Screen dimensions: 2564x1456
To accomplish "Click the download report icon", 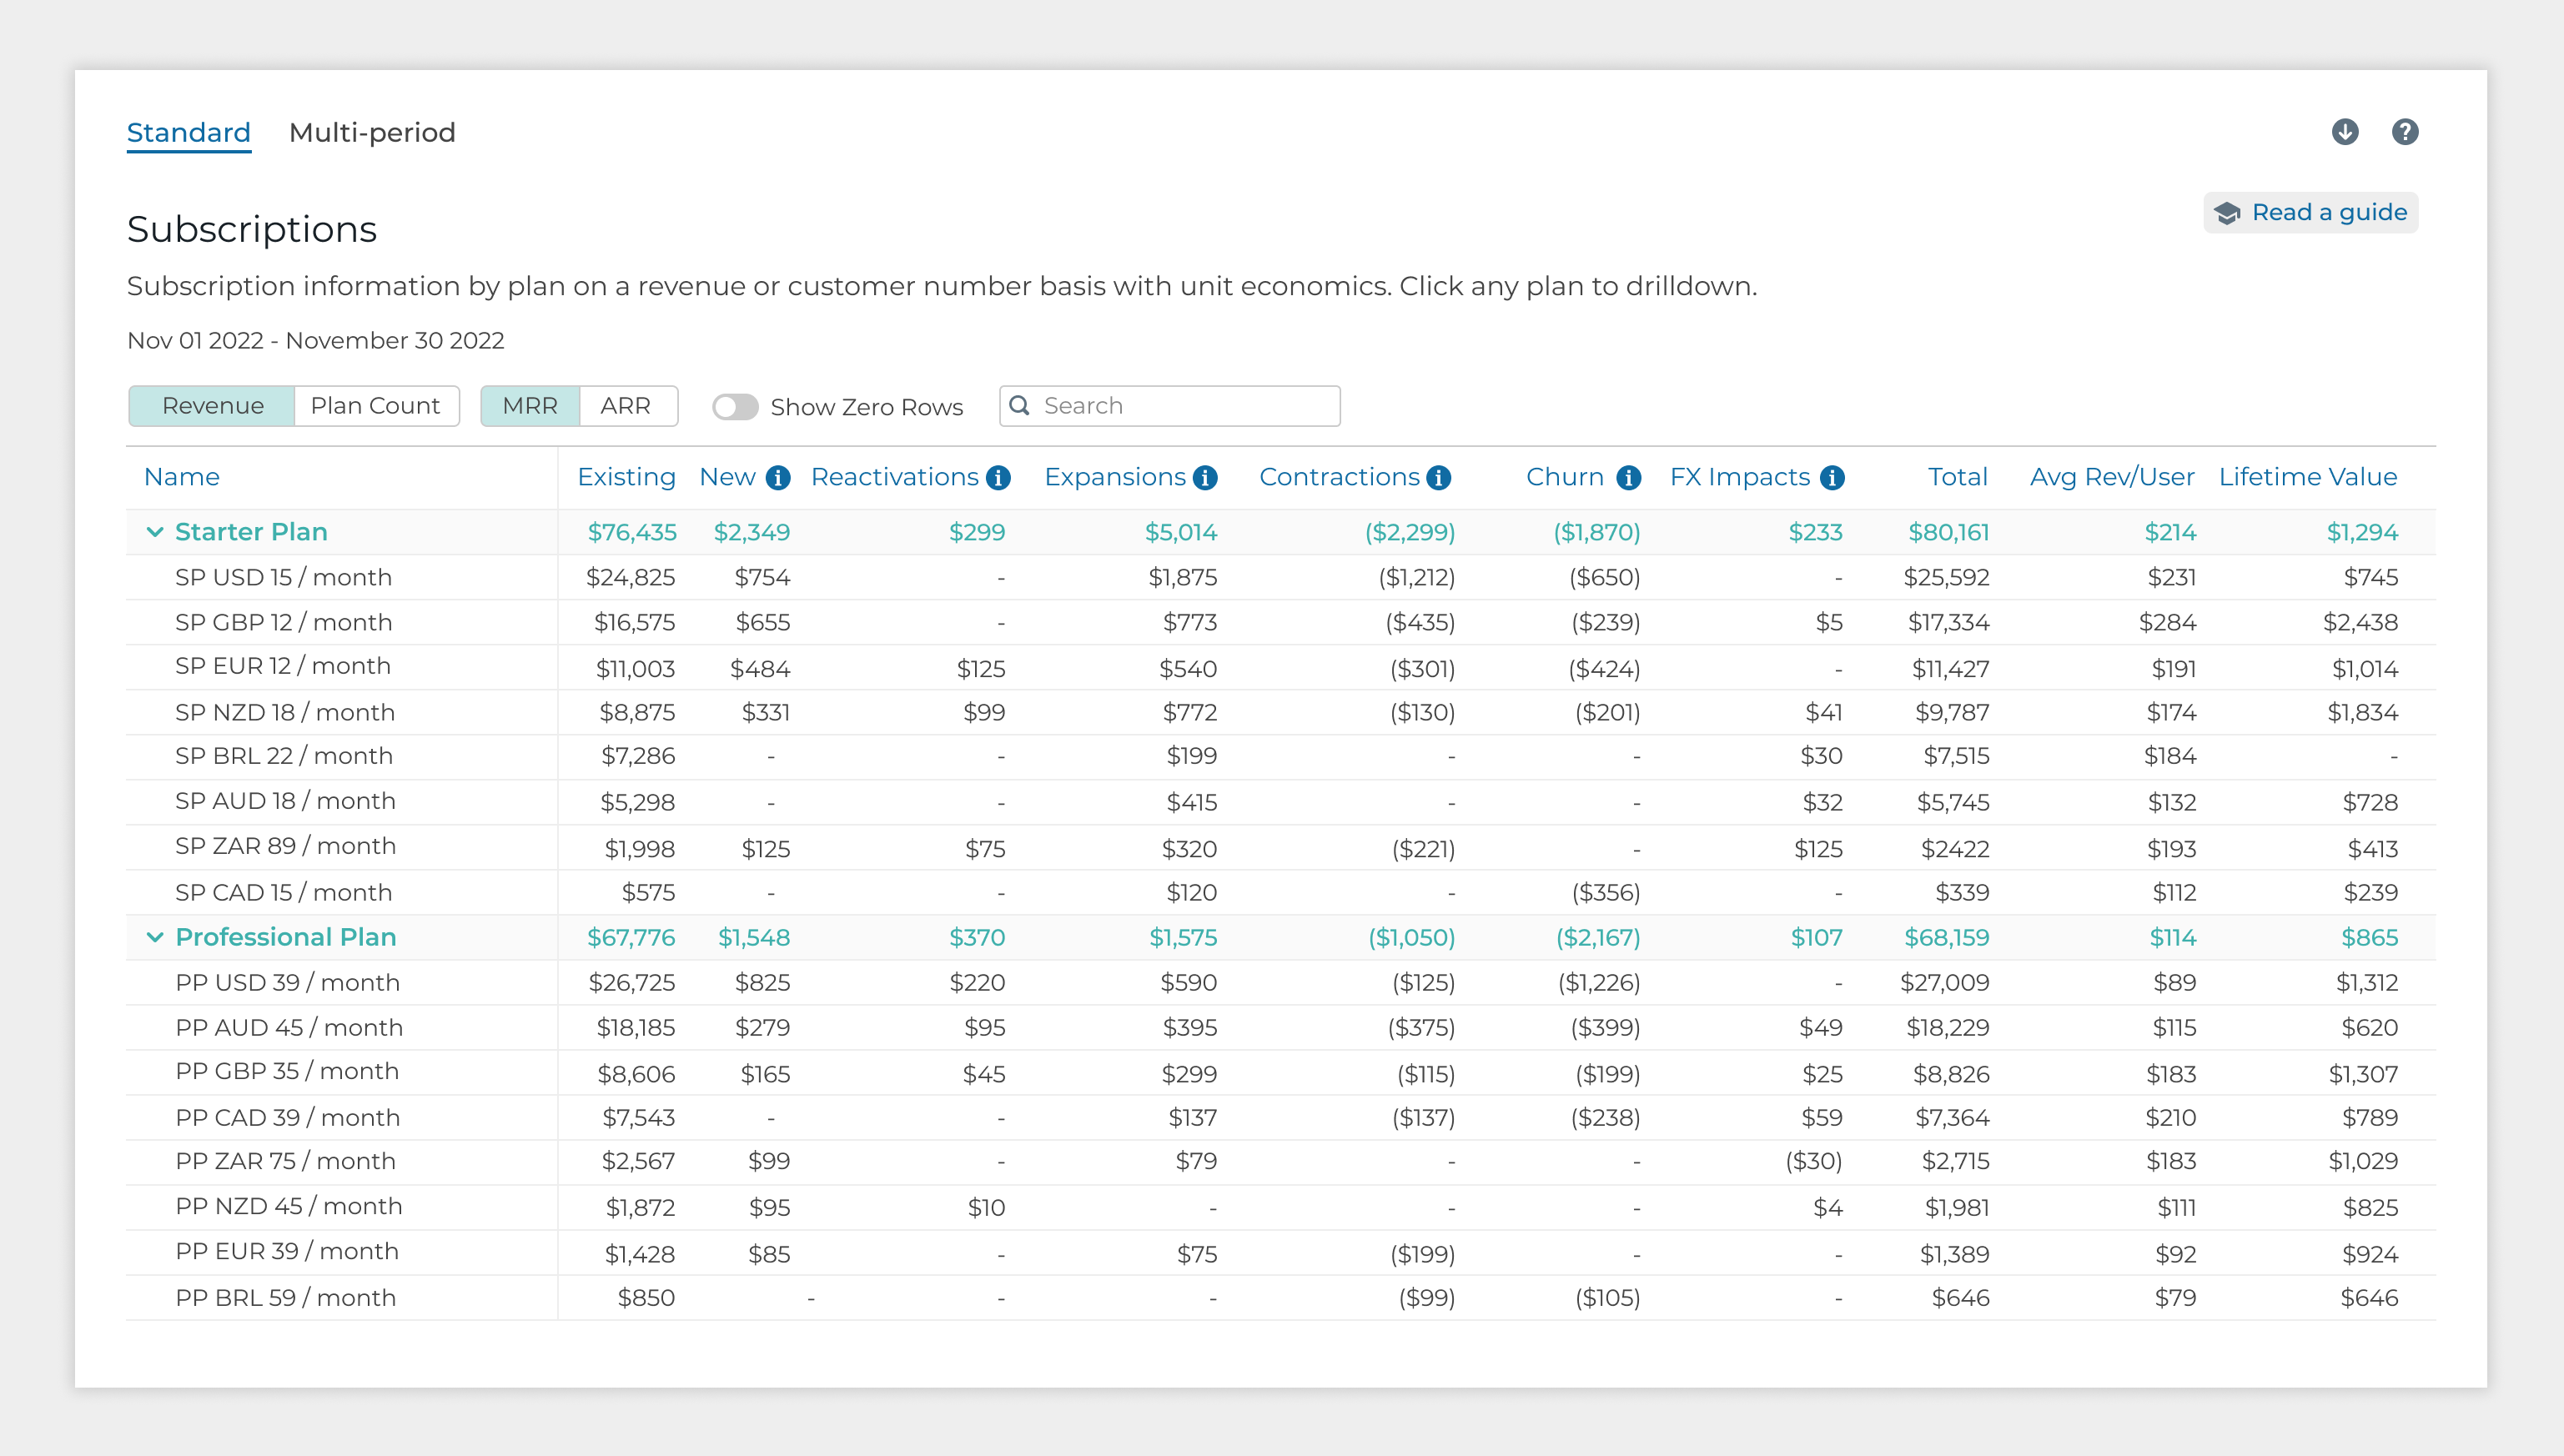I will (x=2344, y=132).
